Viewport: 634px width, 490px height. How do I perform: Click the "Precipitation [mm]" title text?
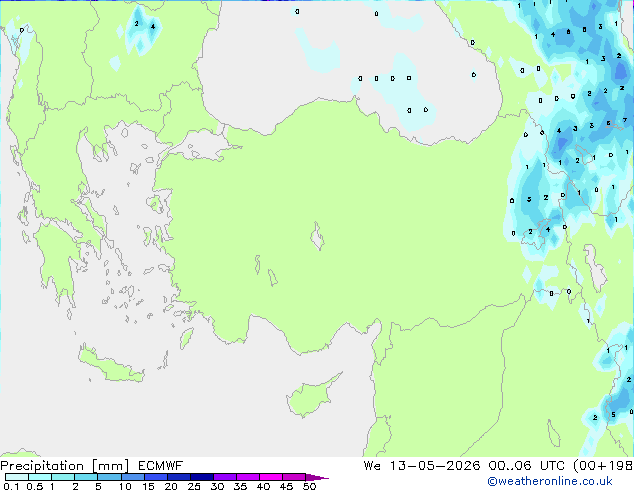point(65,466)
